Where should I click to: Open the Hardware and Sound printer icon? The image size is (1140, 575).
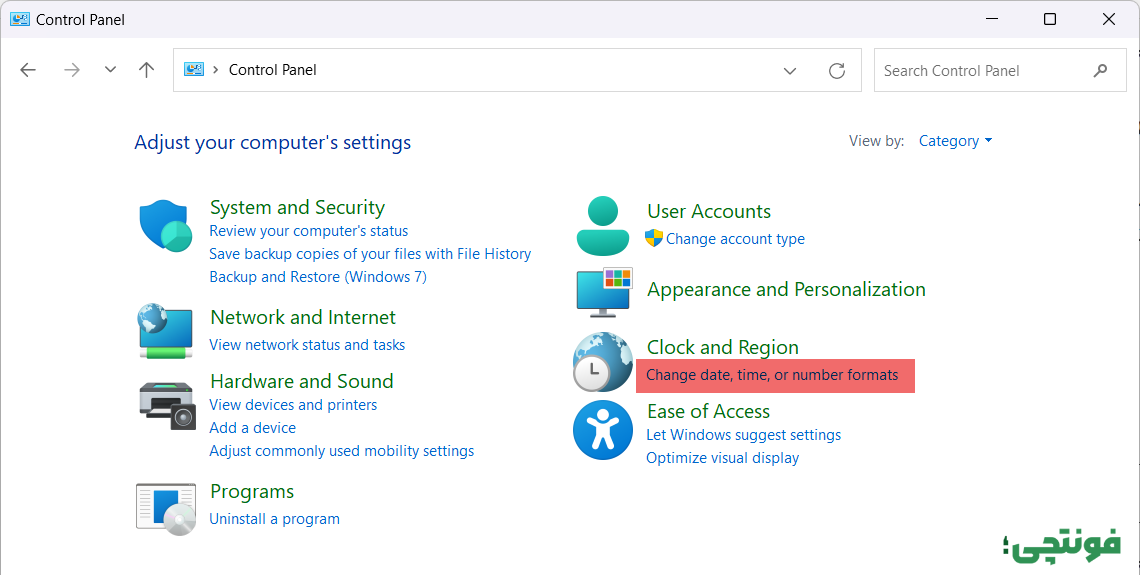click(x=167, y=405)
